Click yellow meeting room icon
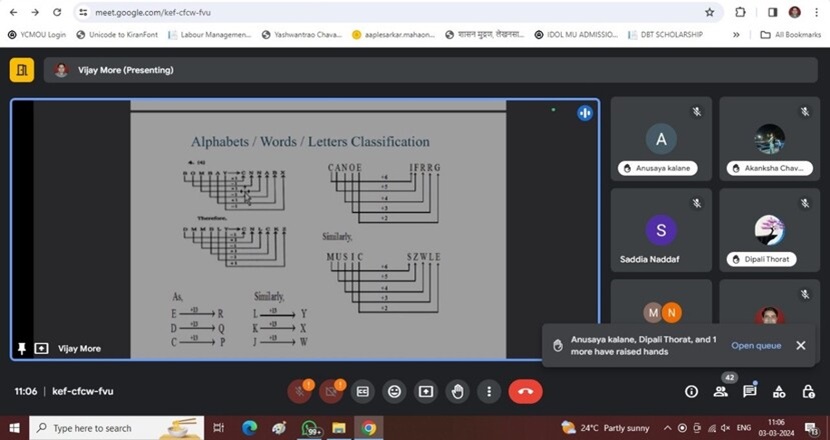The width and height of the screenshot is (830, 440). point(22,70)
